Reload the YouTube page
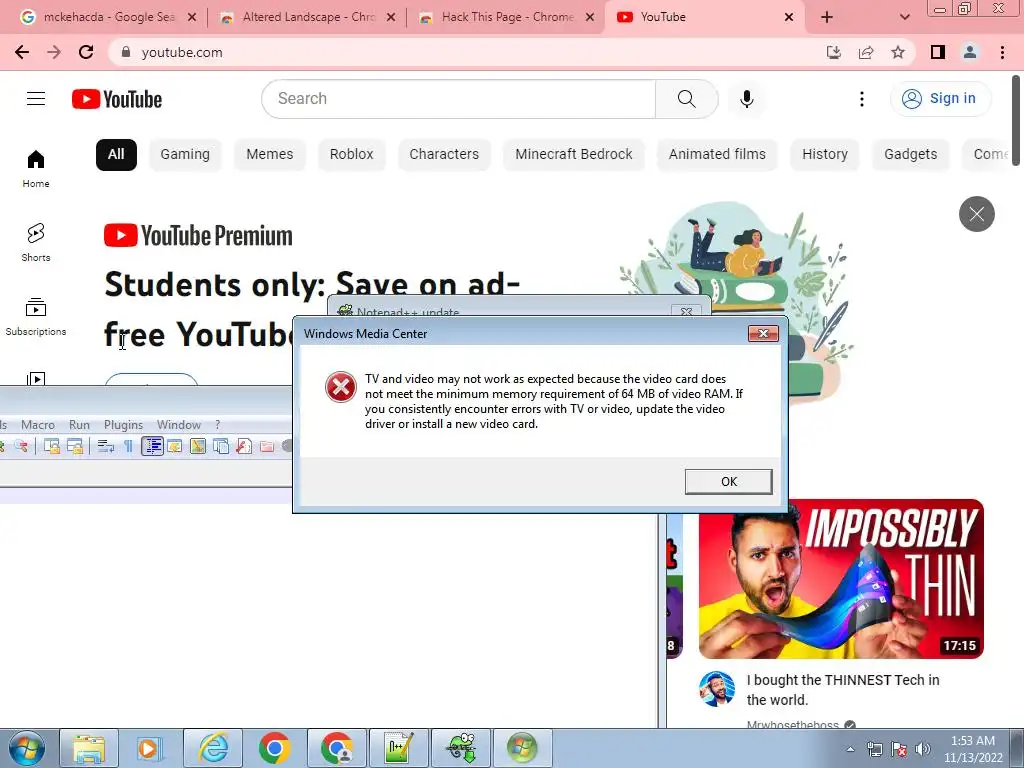The height and width of the screenshot is (768, 1024). pyautogui.click(x=86, y=52)
